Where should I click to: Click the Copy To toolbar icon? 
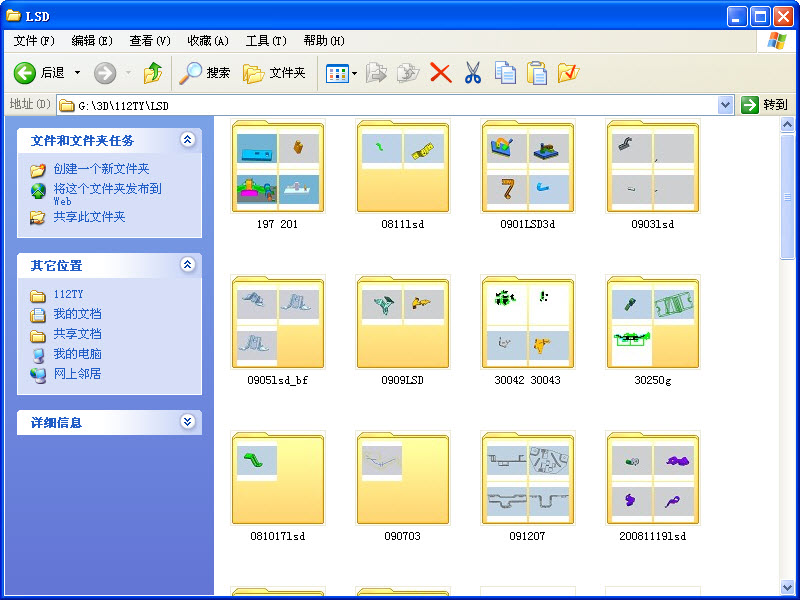point(408,73)
